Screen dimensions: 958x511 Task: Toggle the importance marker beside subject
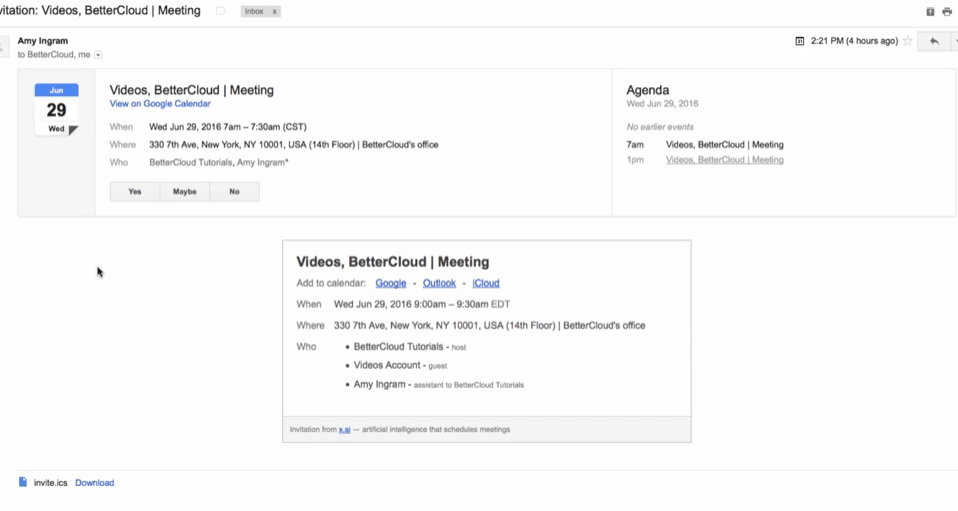[x=221, y=11]
